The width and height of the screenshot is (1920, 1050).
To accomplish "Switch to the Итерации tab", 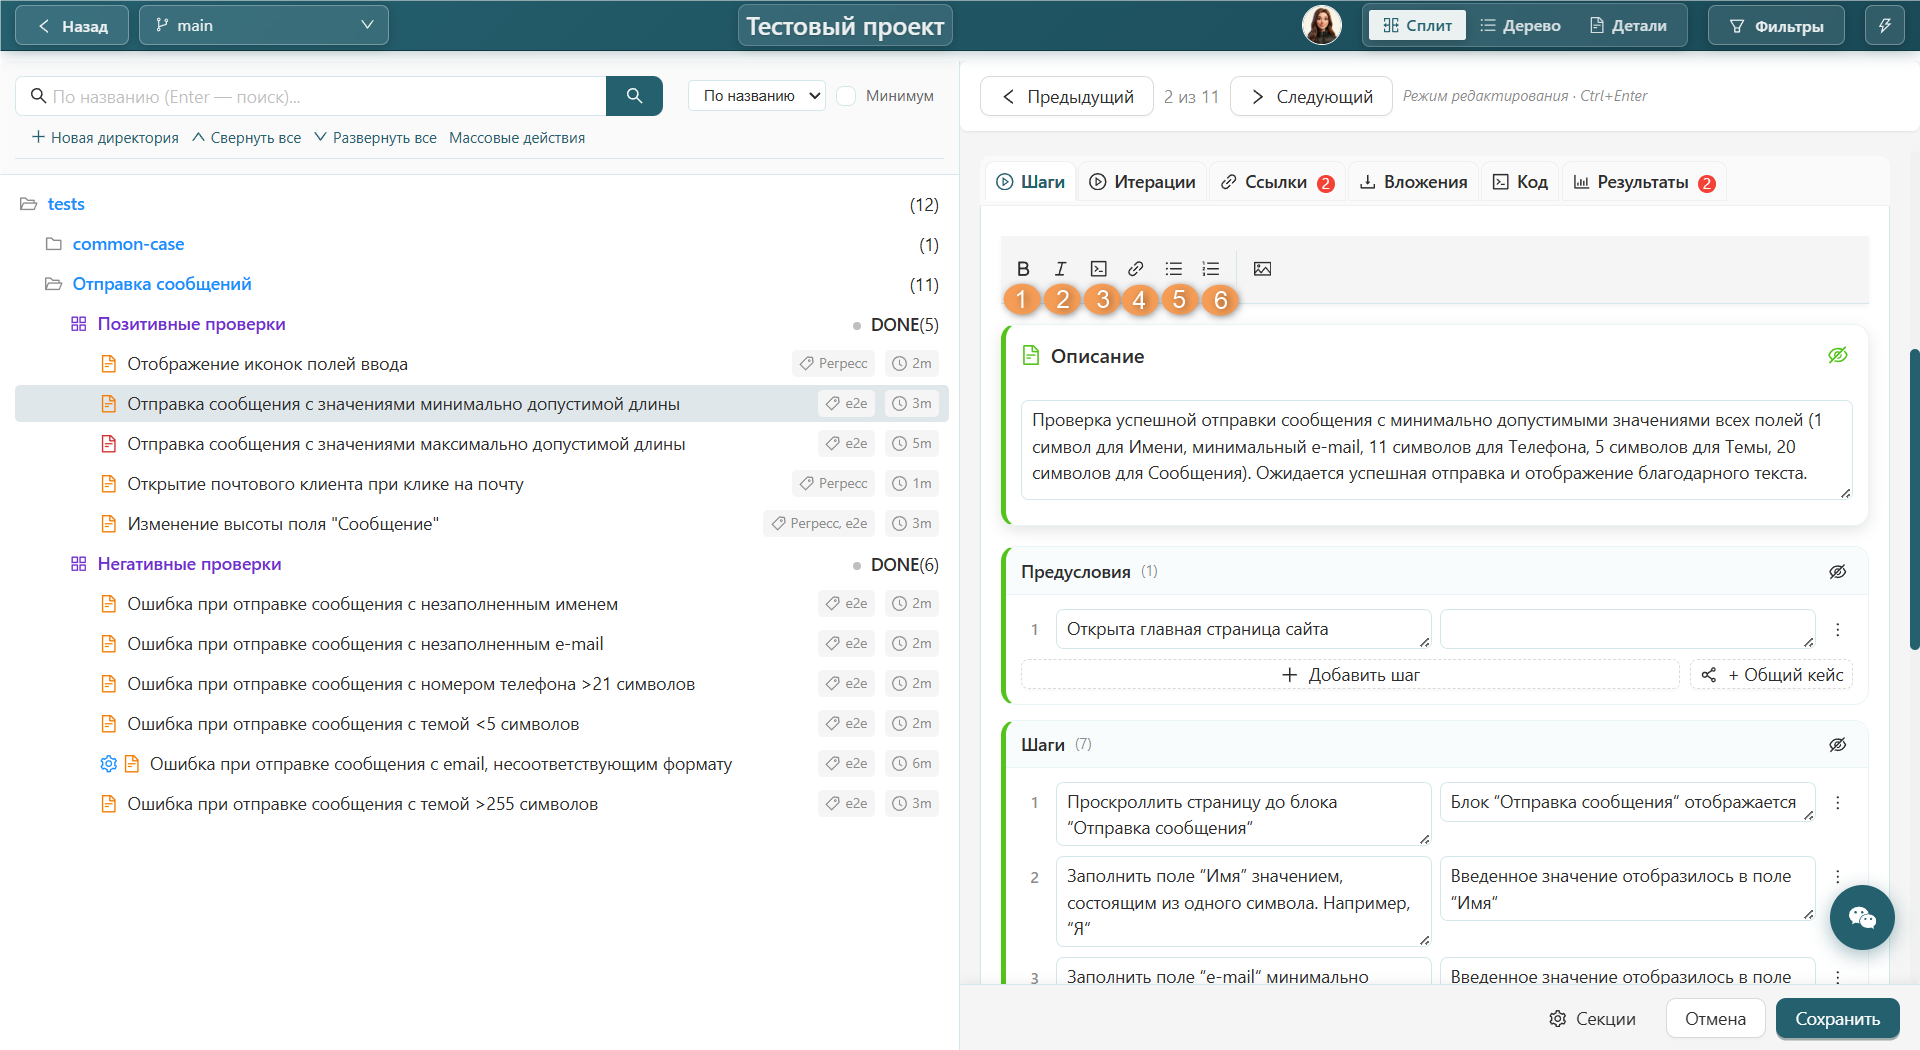I will click(x=1142, y=182).
